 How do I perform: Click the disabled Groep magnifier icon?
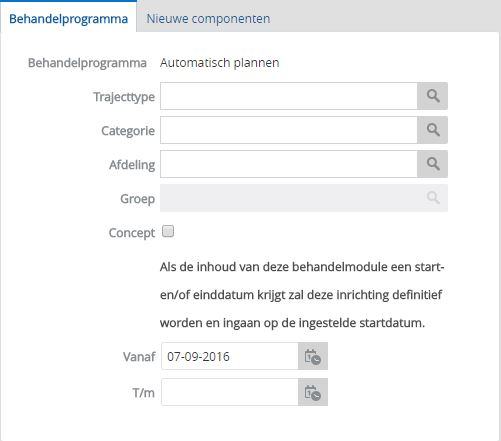click(432, 198)
